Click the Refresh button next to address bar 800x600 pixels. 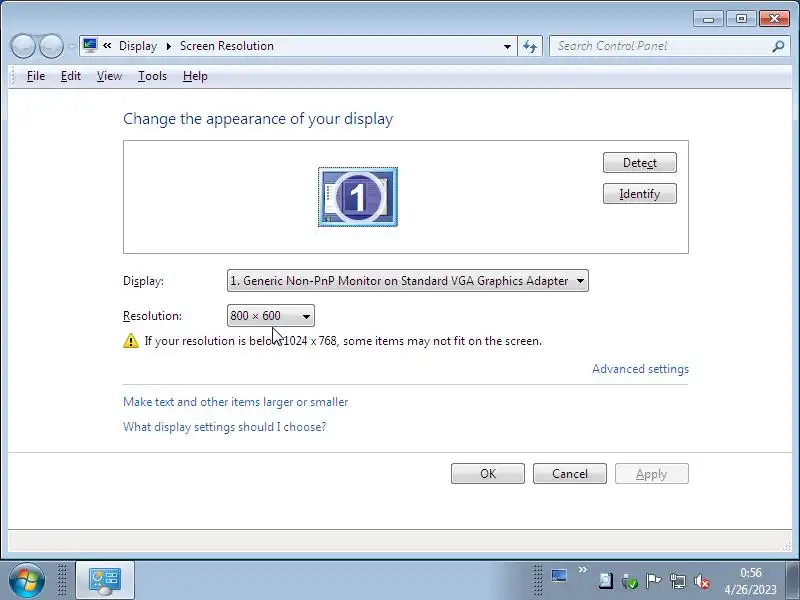pos(530,46)
